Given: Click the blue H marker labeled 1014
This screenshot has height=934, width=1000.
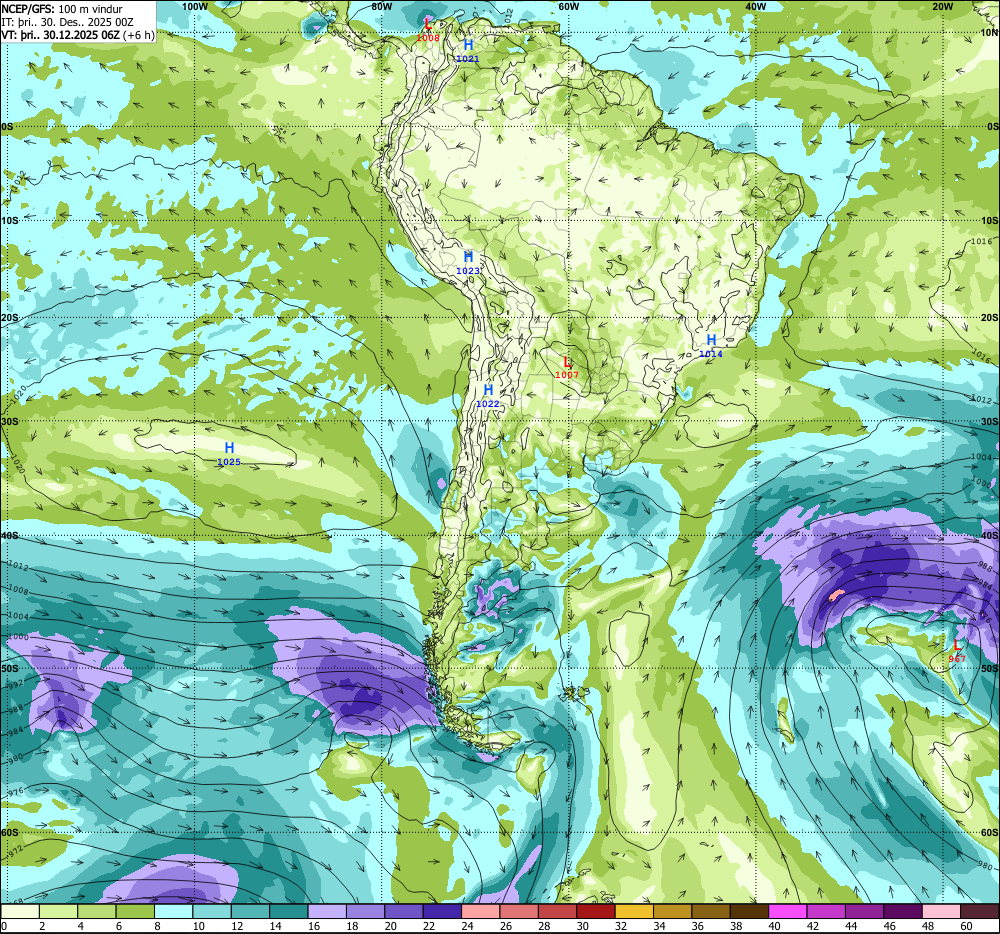Looking at the screenshot, I should point(711,340).
